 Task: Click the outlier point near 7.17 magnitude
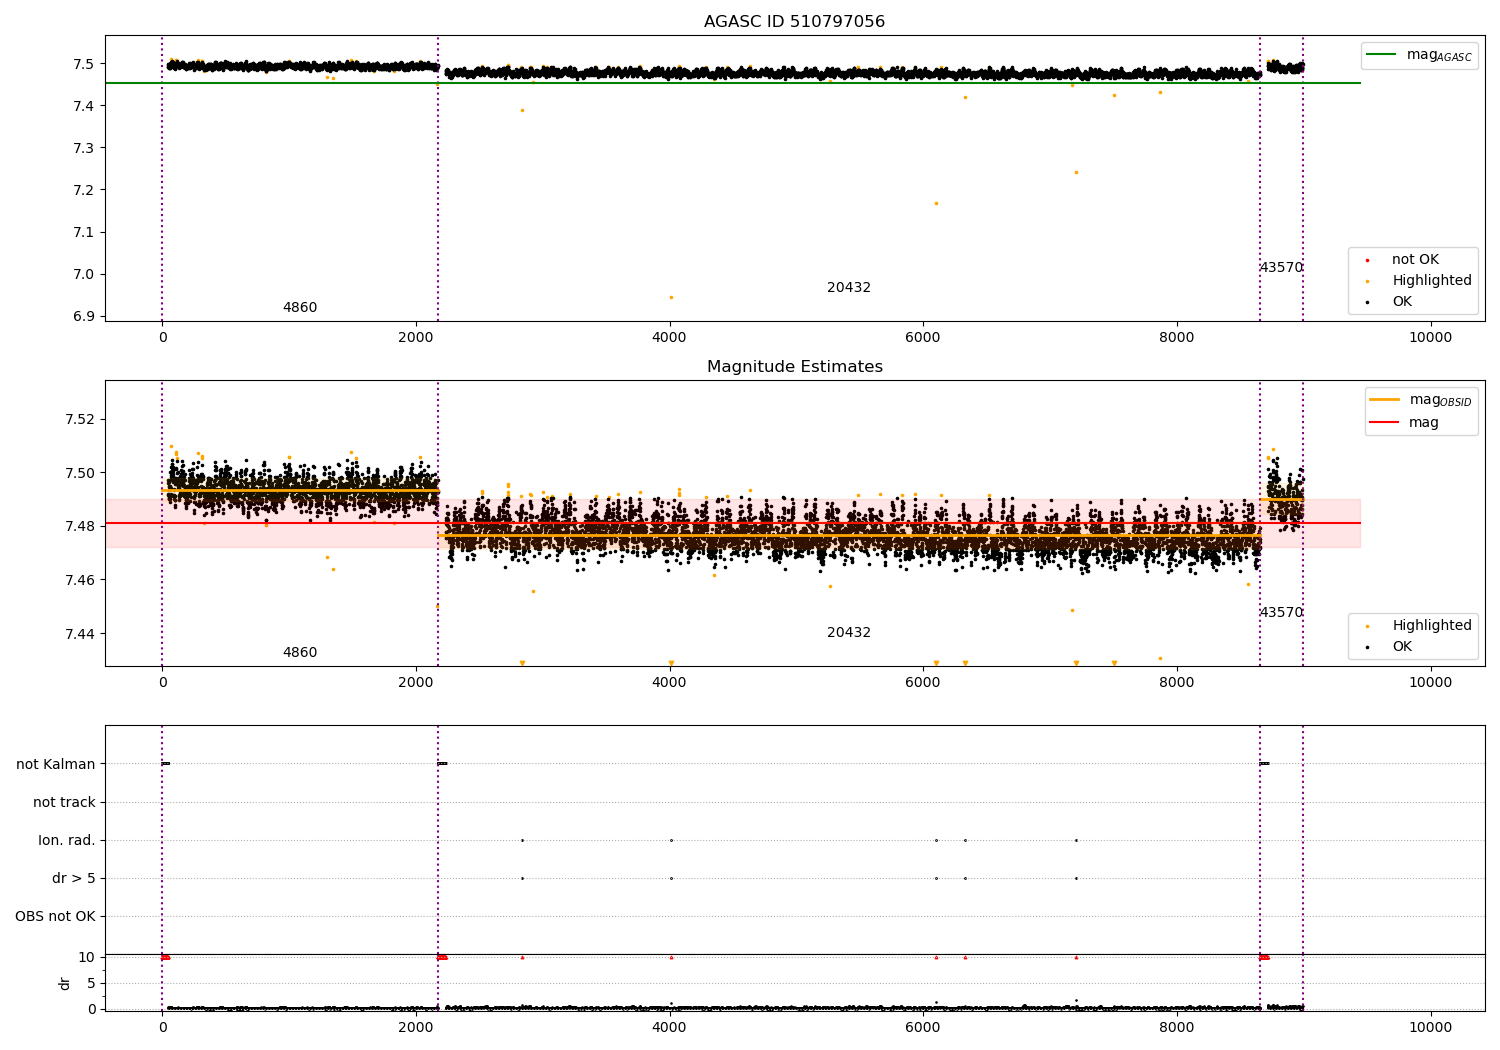tap(936, 203)
